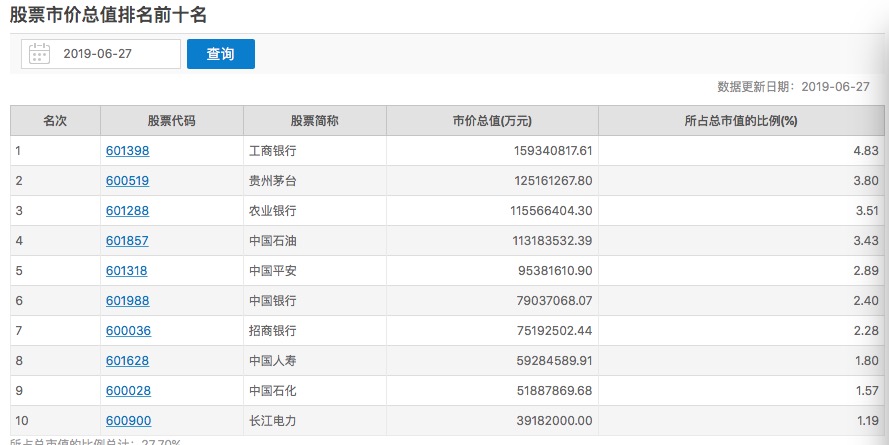This screenshot has width=889, height=445.
Task: Select the percentage value 4.83
Action: tap(866, 151)
